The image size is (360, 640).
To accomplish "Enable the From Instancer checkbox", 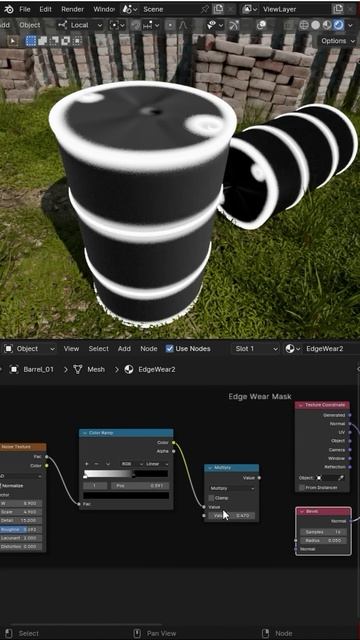I will point(302,488).
